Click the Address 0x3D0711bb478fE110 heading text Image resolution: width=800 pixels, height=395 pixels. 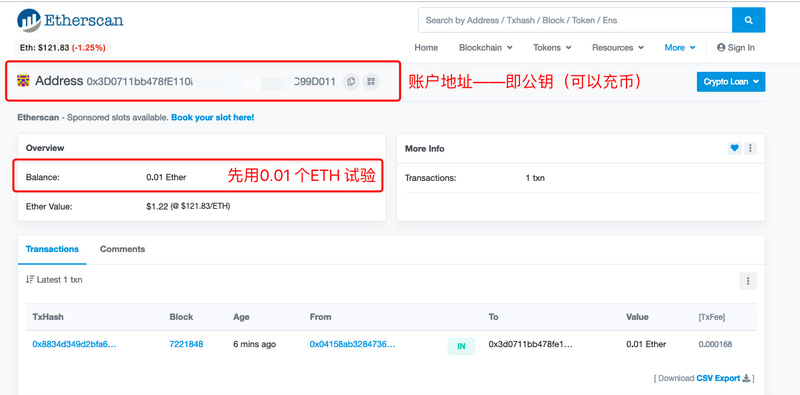coord(186,81)
